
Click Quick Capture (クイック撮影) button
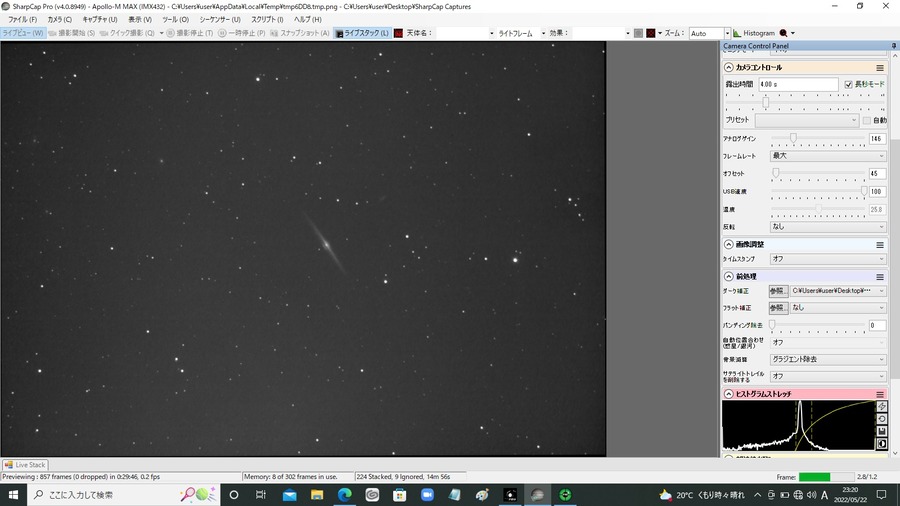click(127, 33)
